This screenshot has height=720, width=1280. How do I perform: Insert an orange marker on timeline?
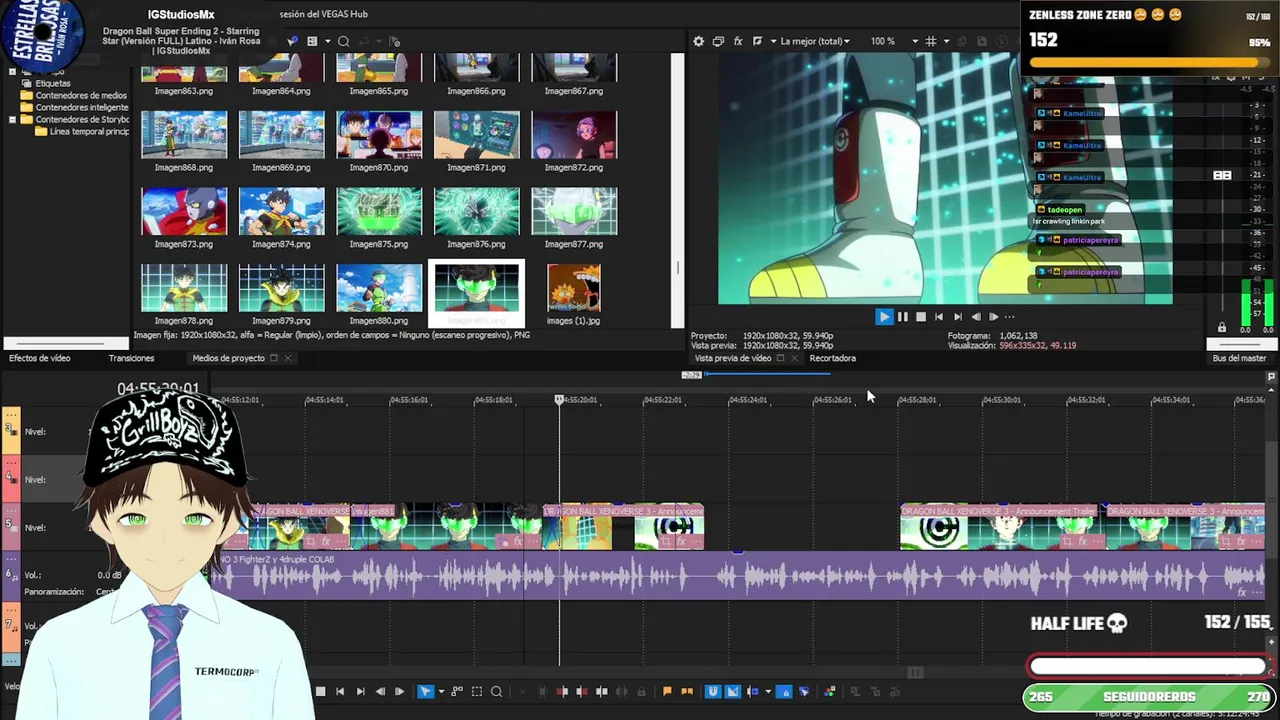(667, 691)
